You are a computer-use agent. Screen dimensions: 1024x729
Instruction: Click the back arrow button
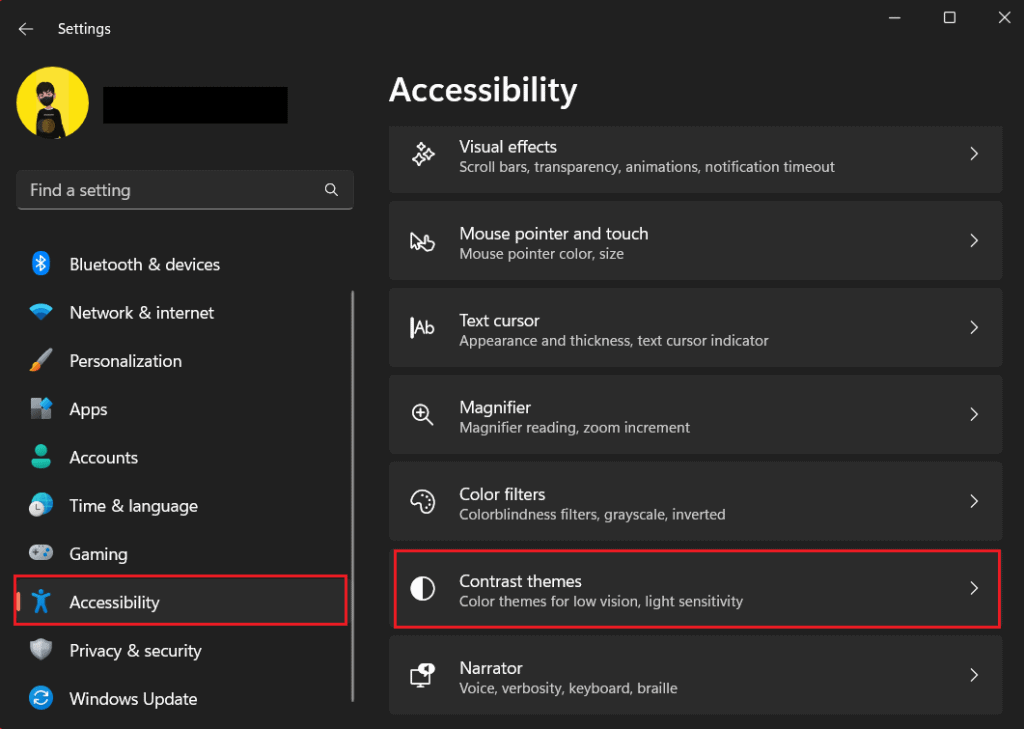[x=26, y=29]
